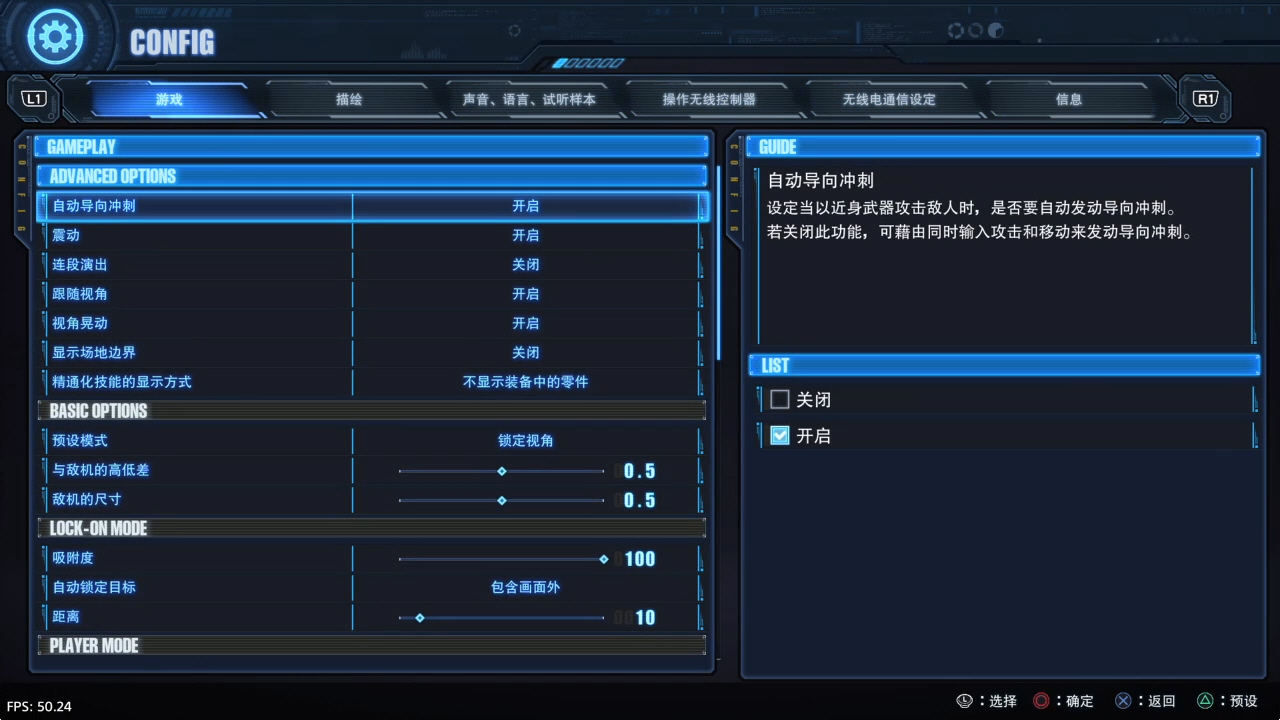The width and height of the screenshot is (1280, 720).
Task: Toggle the 震动 setting row
Action: point(371,235)
